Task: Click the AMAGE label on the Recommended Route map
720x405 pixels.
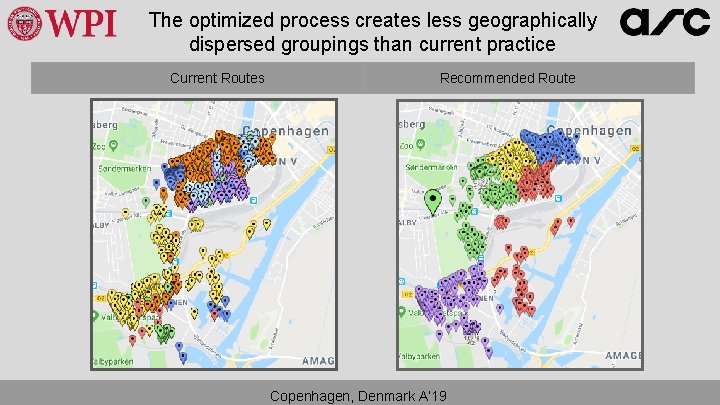Action: click(623, 355)
